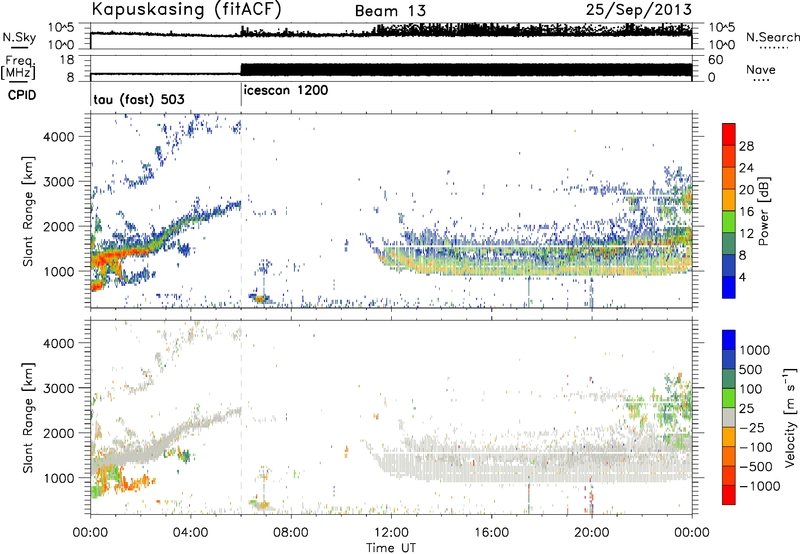The width and height of the screenshot is (800, 554).
Task: Click the Velocity [m s-1] colorbar title
Action: [x=790, y=417]
